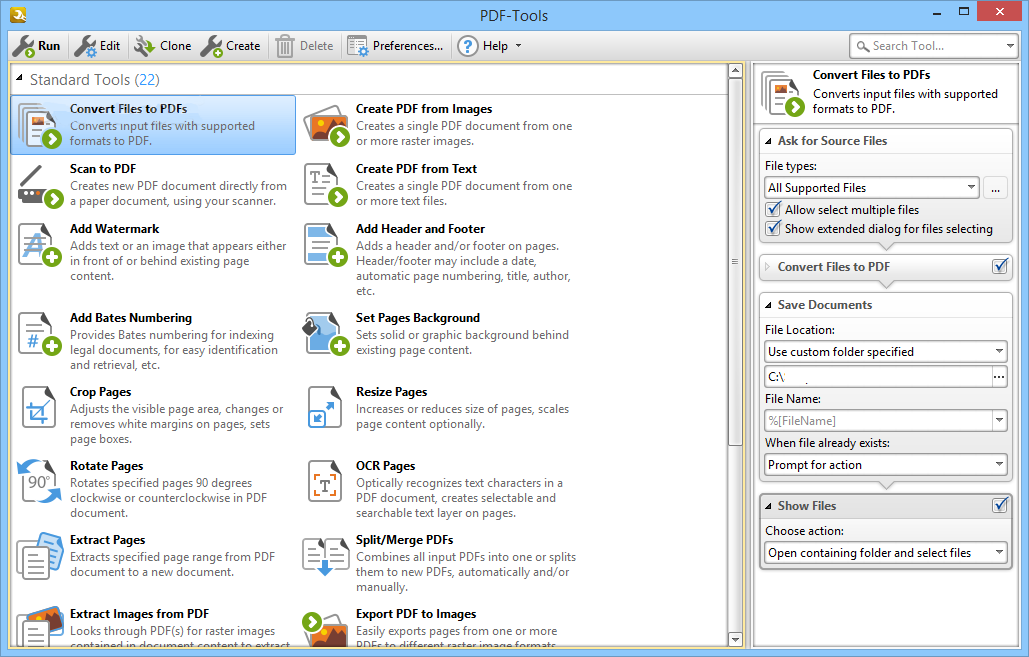The height and width of the screenshot is (657, 1029).
Task: Click the browse button beside file types
Action: click(996, 187)
